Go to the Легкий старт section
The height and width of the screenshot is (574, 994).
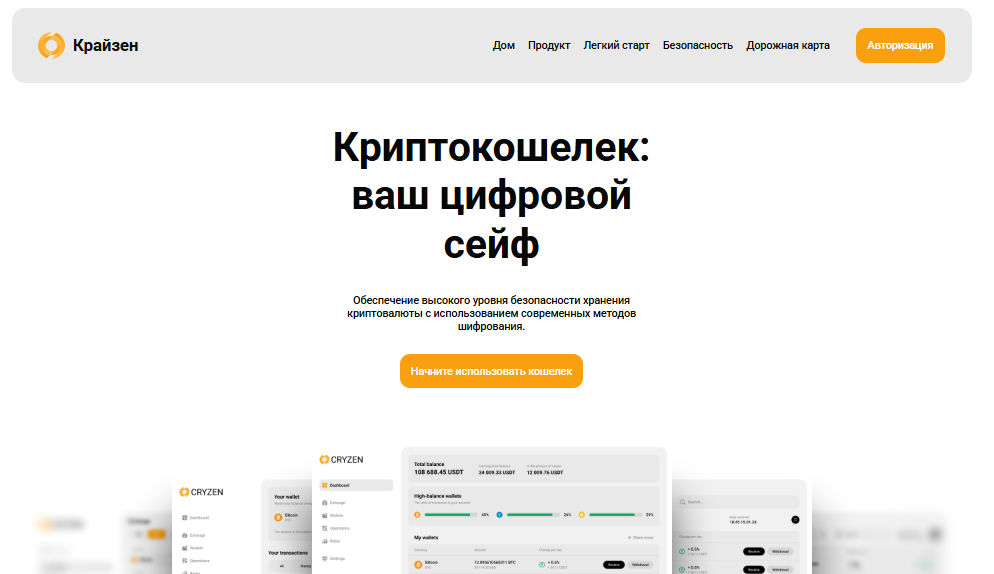616,46
